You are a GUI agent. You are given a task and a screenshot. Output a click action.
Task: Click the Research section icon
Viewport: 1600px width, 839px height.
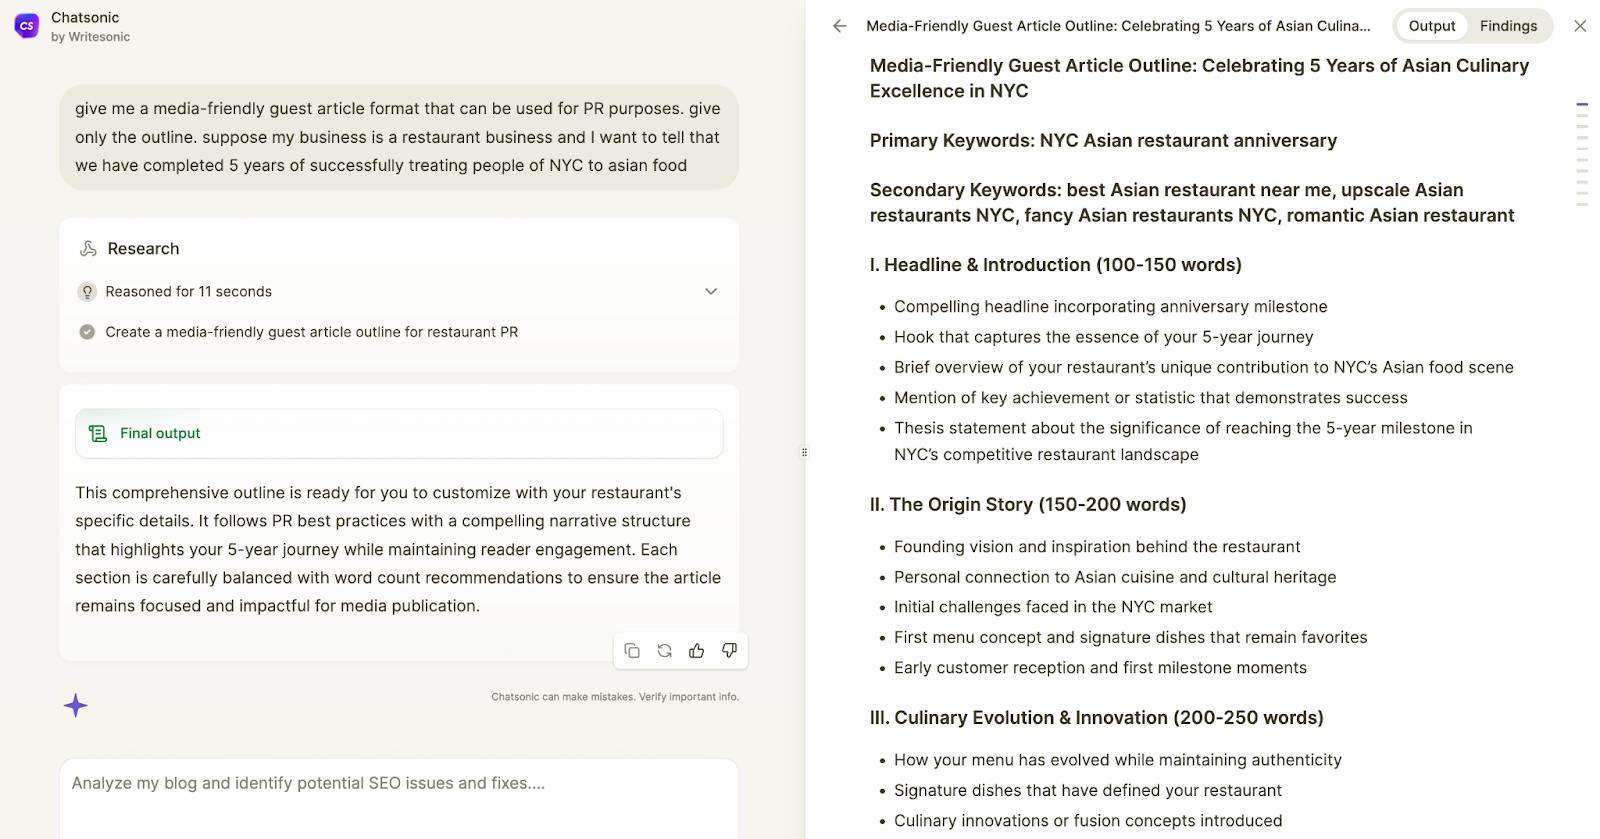(88, 249)
